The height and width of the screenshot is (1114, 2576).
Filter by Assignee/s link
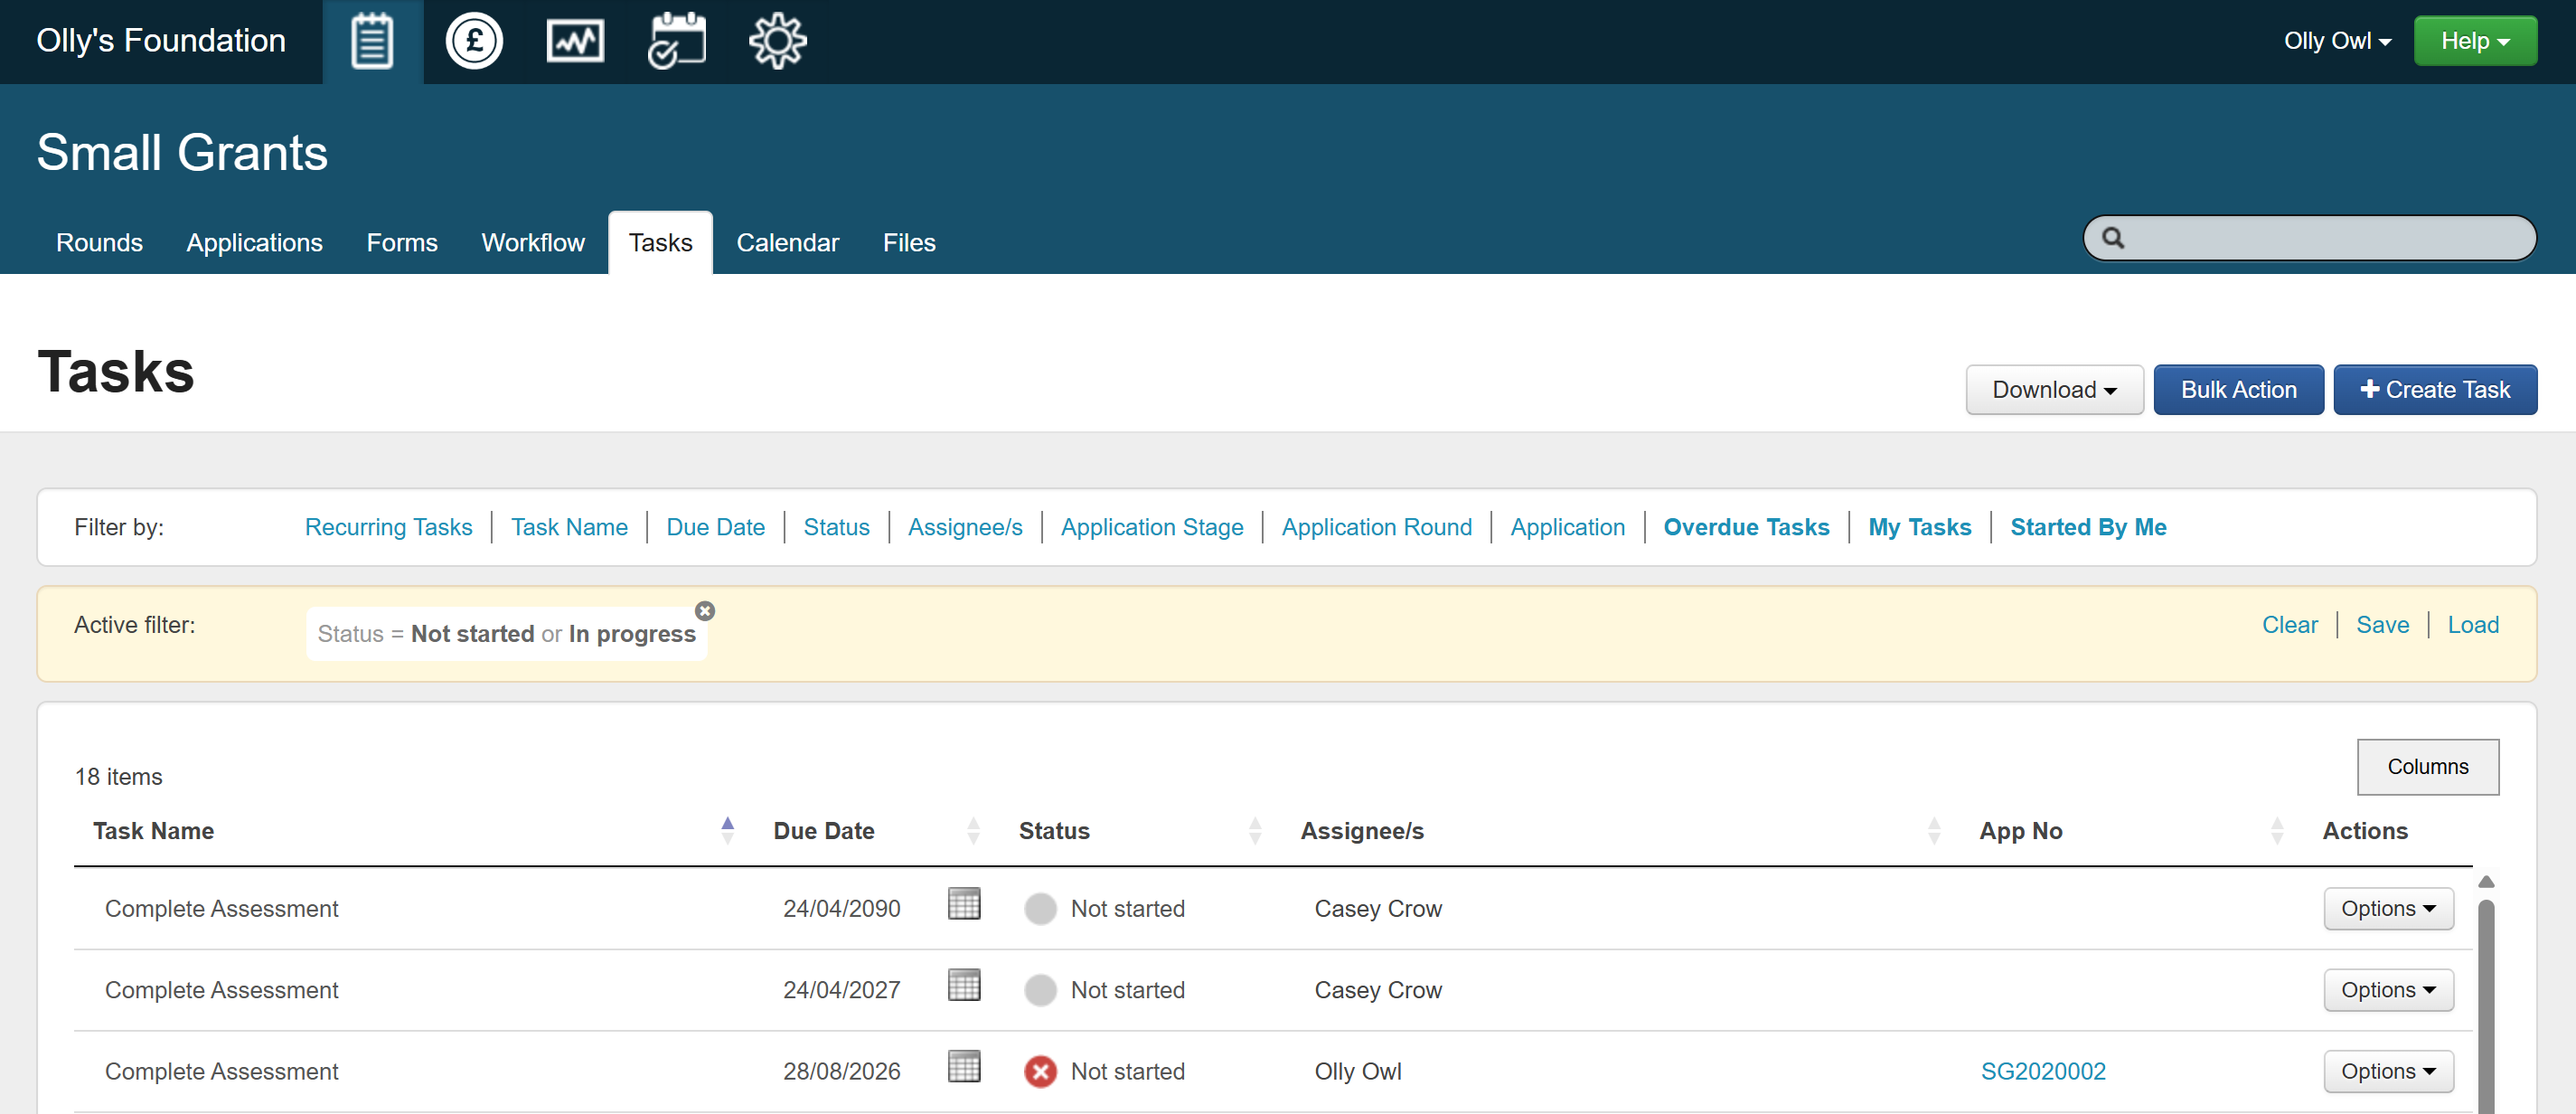pos(965,527)
